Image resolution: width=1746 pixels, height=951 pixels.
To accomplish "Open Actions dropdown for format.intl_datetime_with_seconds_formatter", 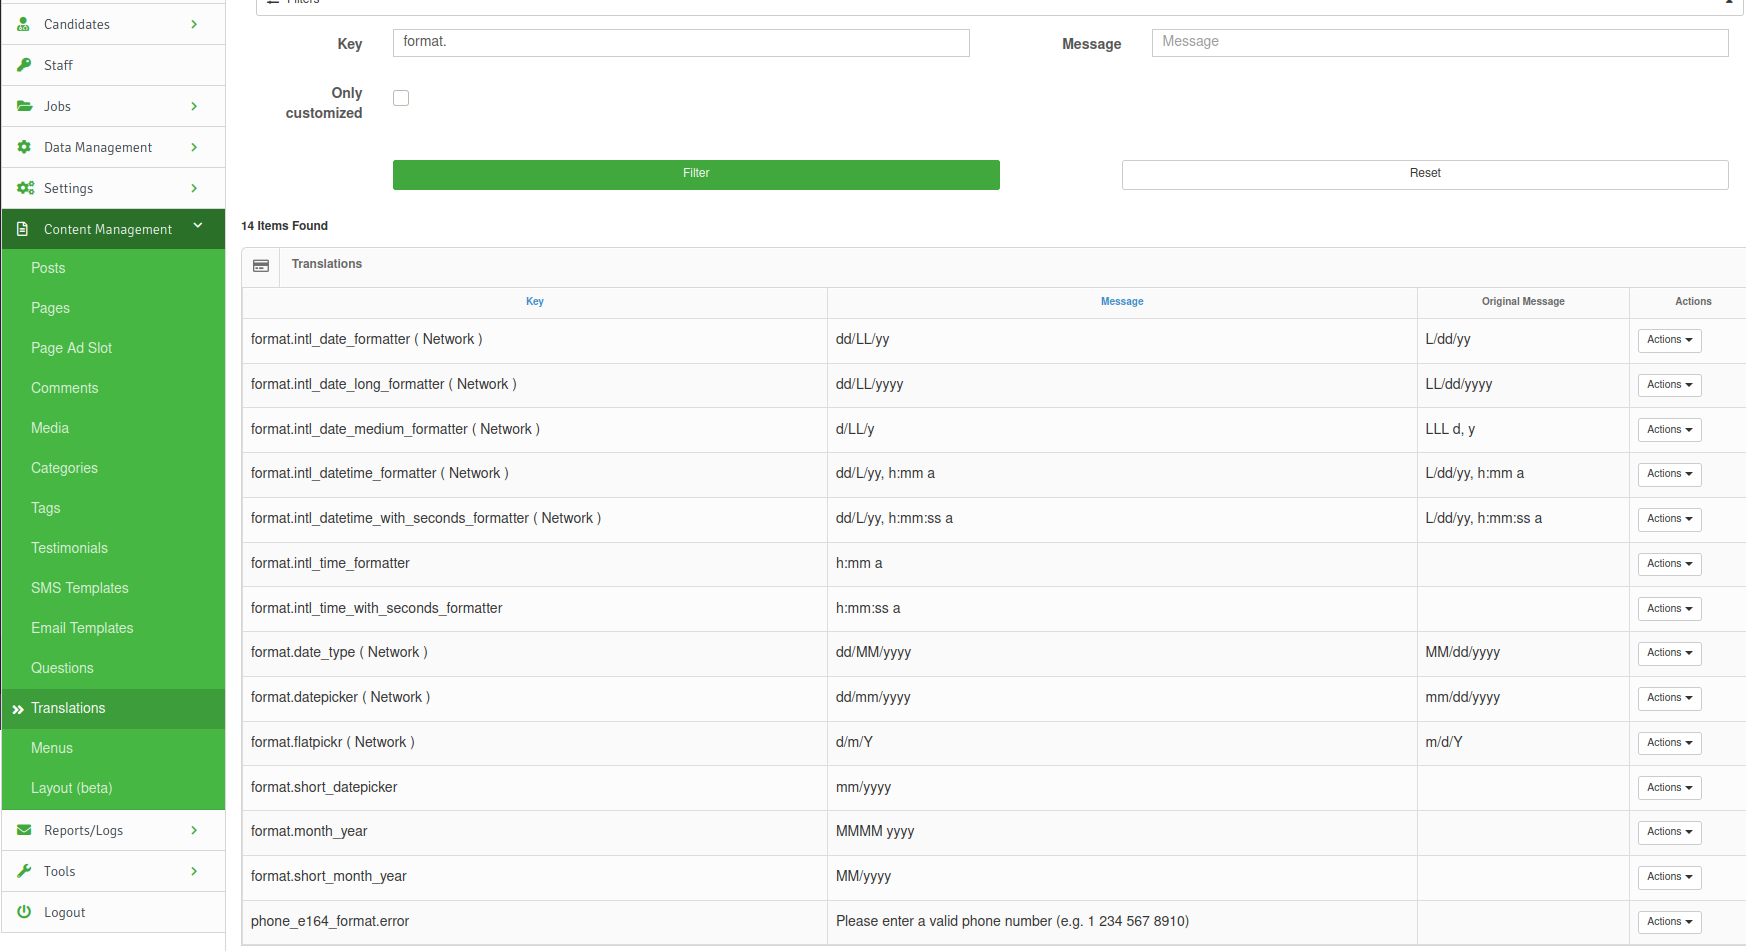I will coord(1669,519).
